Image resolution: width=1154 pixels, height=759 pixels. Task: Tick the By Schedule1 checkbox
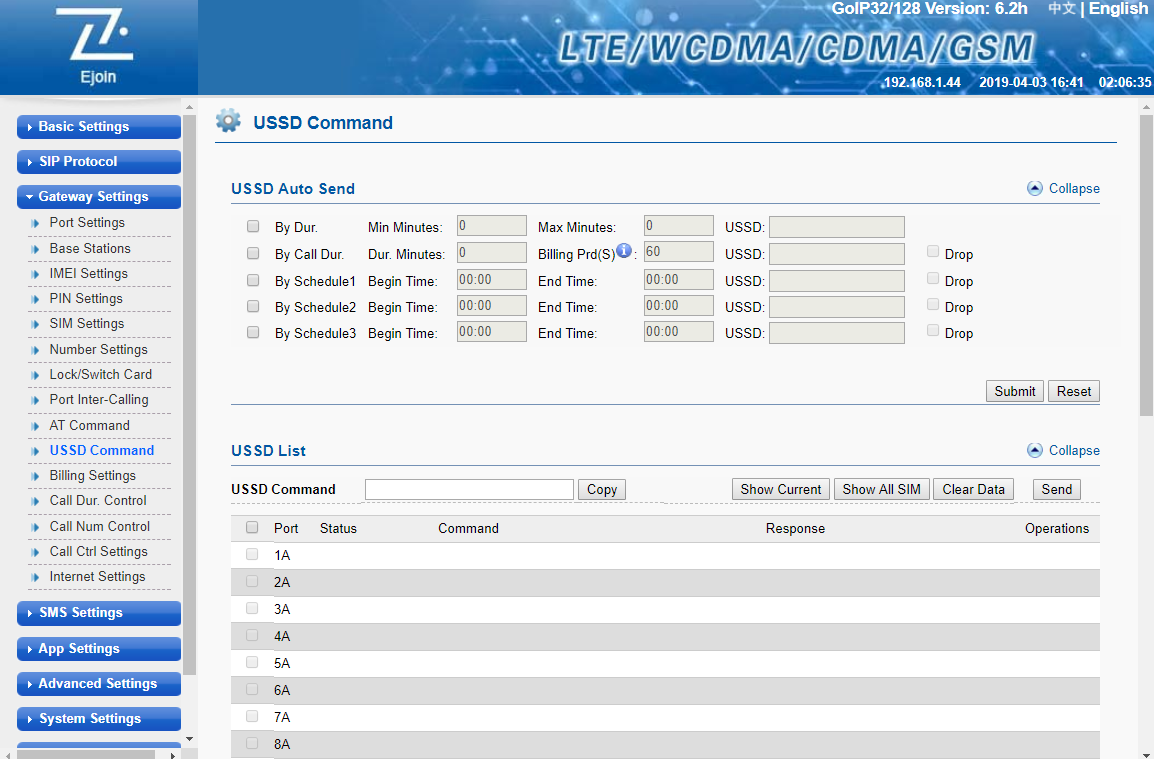pos(253,280)
